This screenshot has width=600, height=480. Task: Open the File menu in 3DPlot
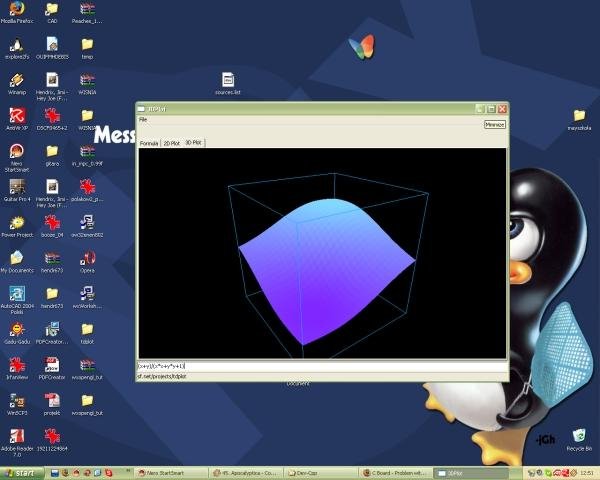[143, 119]
